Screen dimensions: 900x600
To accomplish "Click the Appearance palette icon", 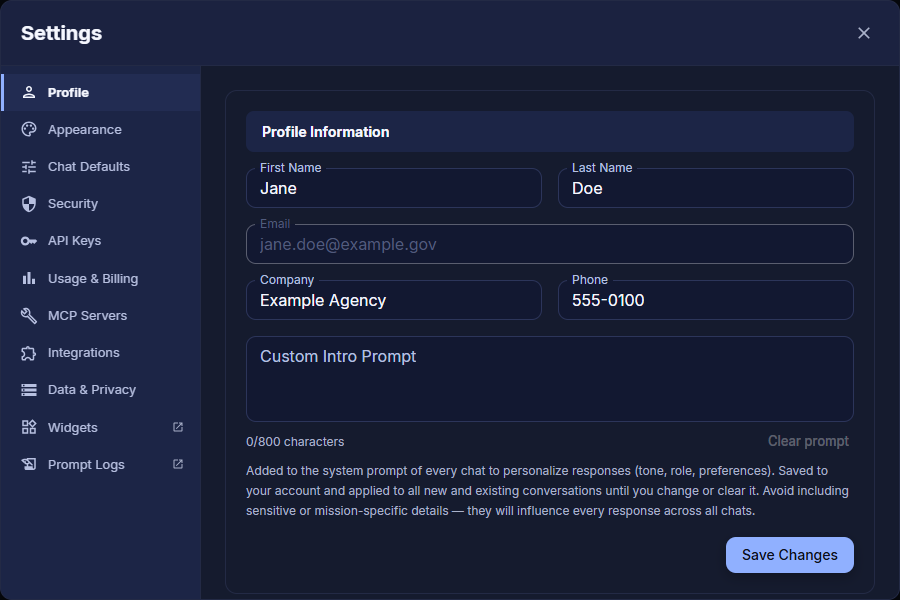I will click(29, 129).
